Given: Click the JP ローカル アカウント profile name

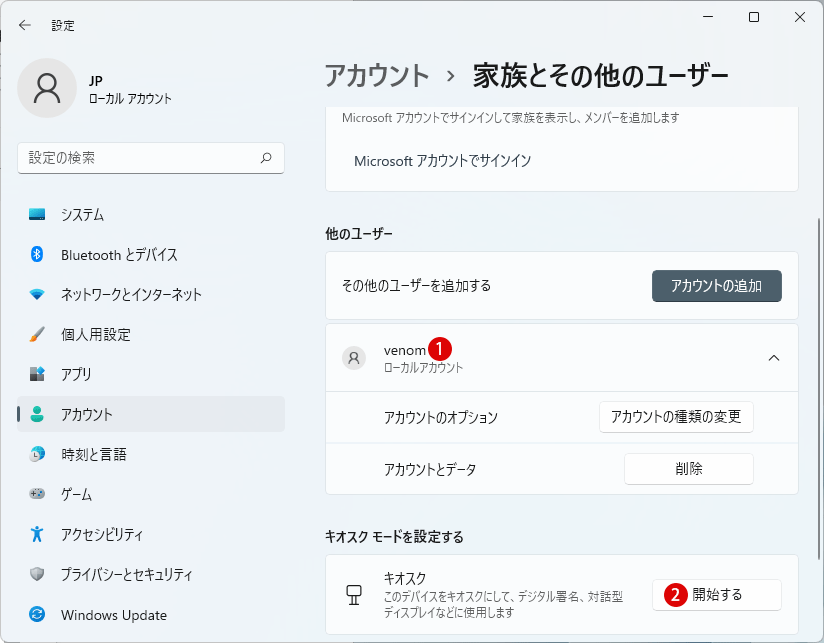Looking at the screenshot, I should point(130,90).
